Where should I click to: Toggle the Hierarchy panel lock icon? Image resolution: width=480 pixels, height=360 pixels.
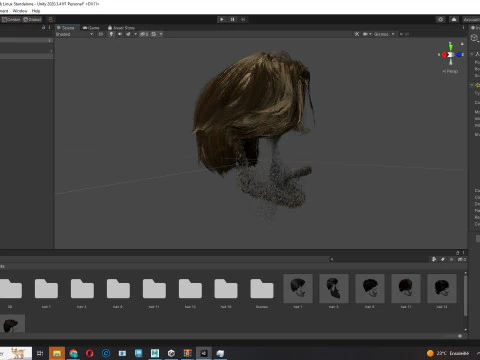pos(43,28)
